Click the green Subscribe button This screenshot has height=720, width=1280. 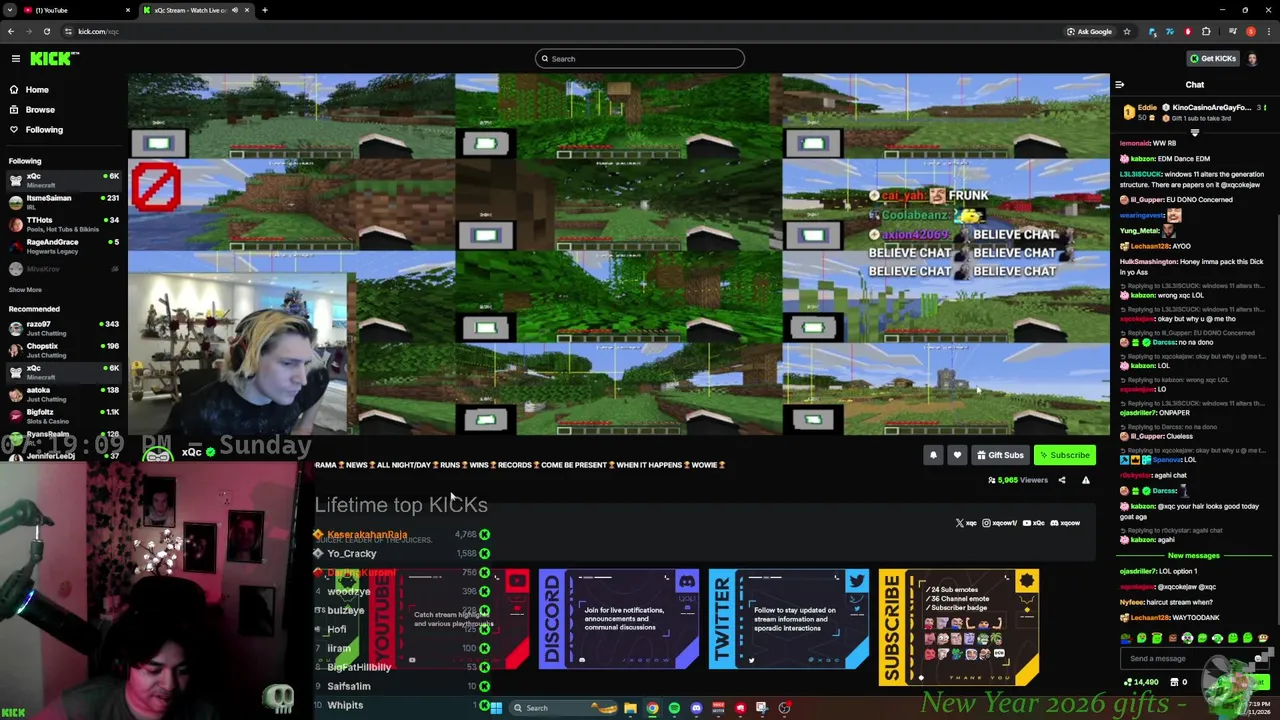point(1064,455)
